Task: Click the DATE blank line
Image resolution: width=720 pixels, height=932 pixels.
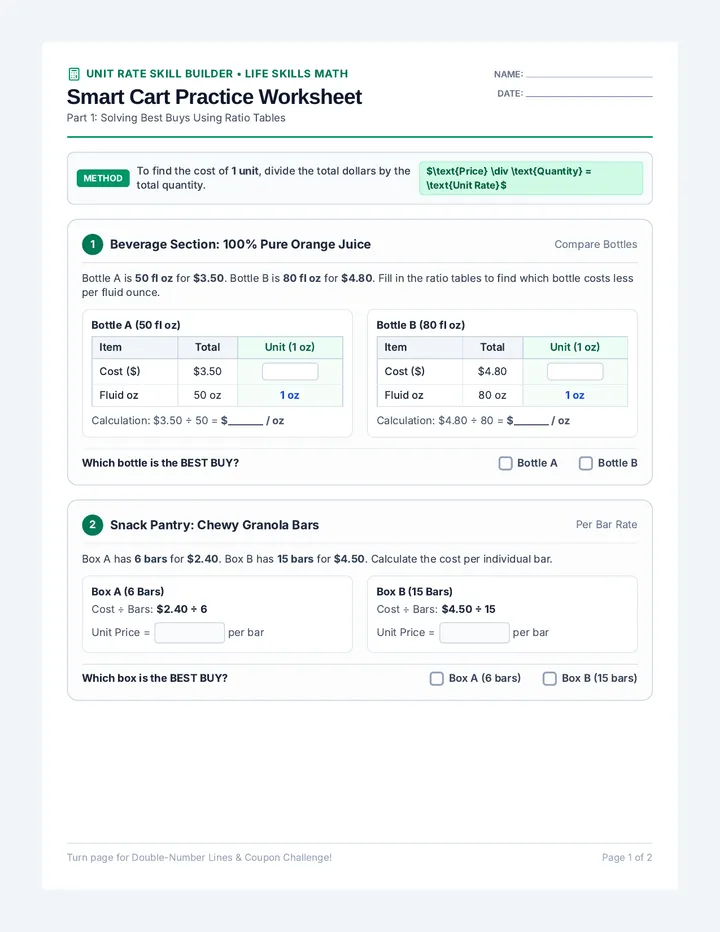Action: pyautogui.click(x=589, y=95)
